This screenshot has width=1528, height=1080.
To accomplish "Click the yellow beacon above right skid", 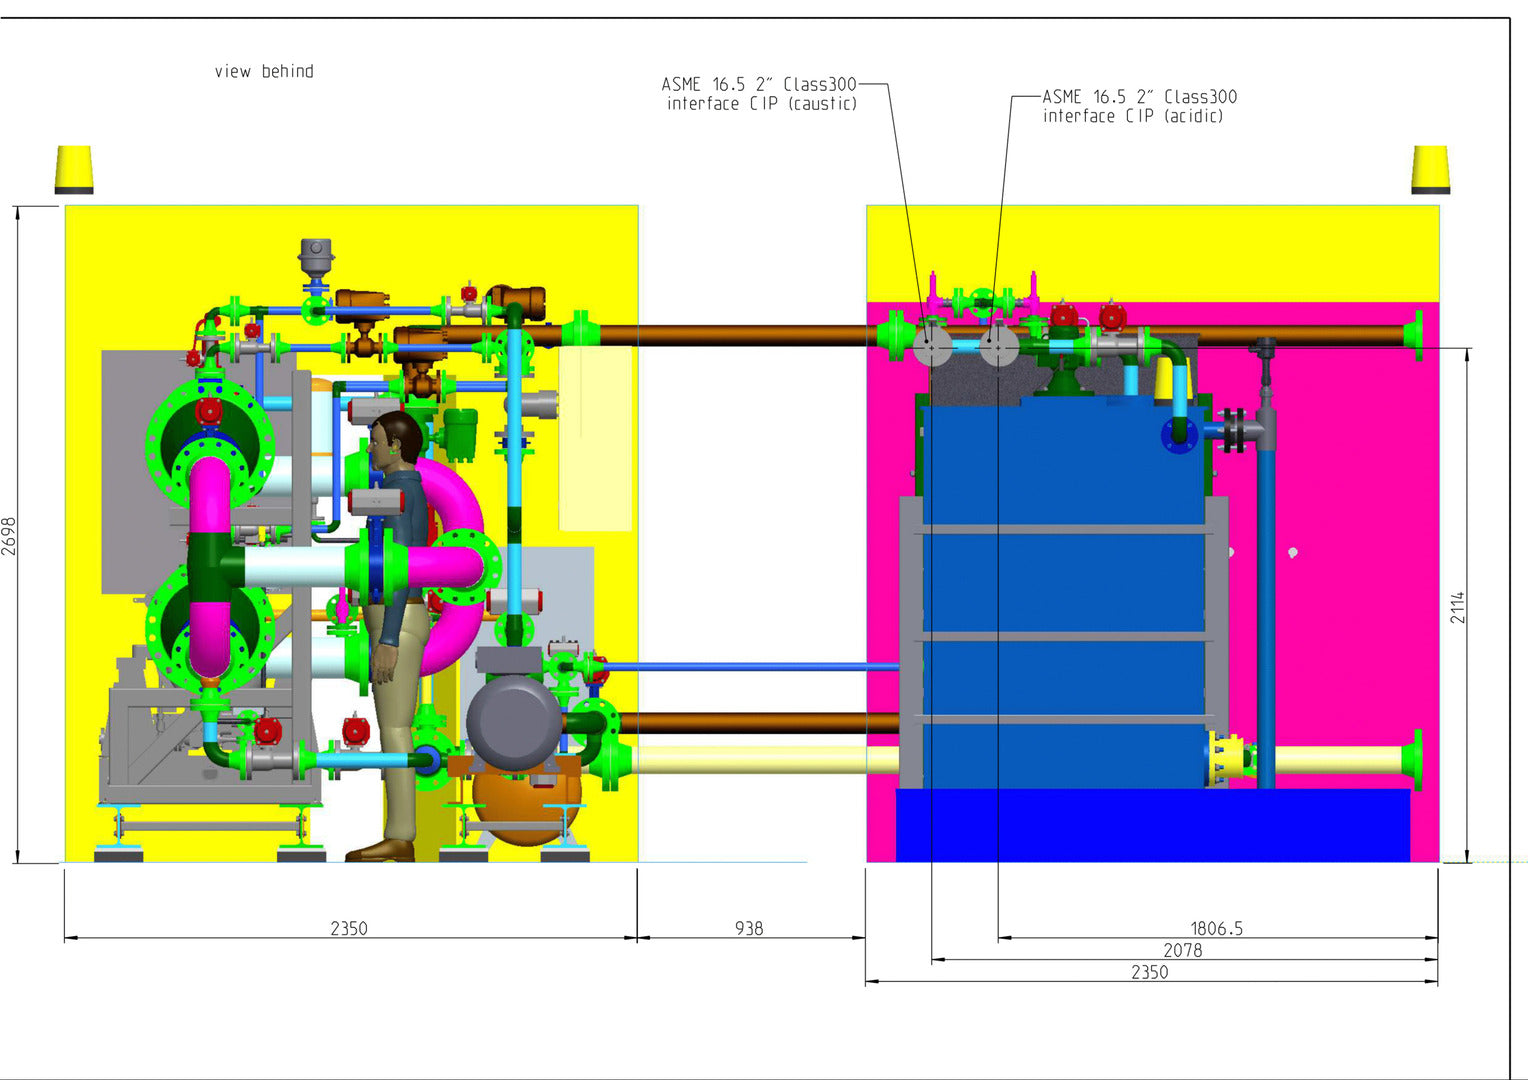I will click(1430, 169).
